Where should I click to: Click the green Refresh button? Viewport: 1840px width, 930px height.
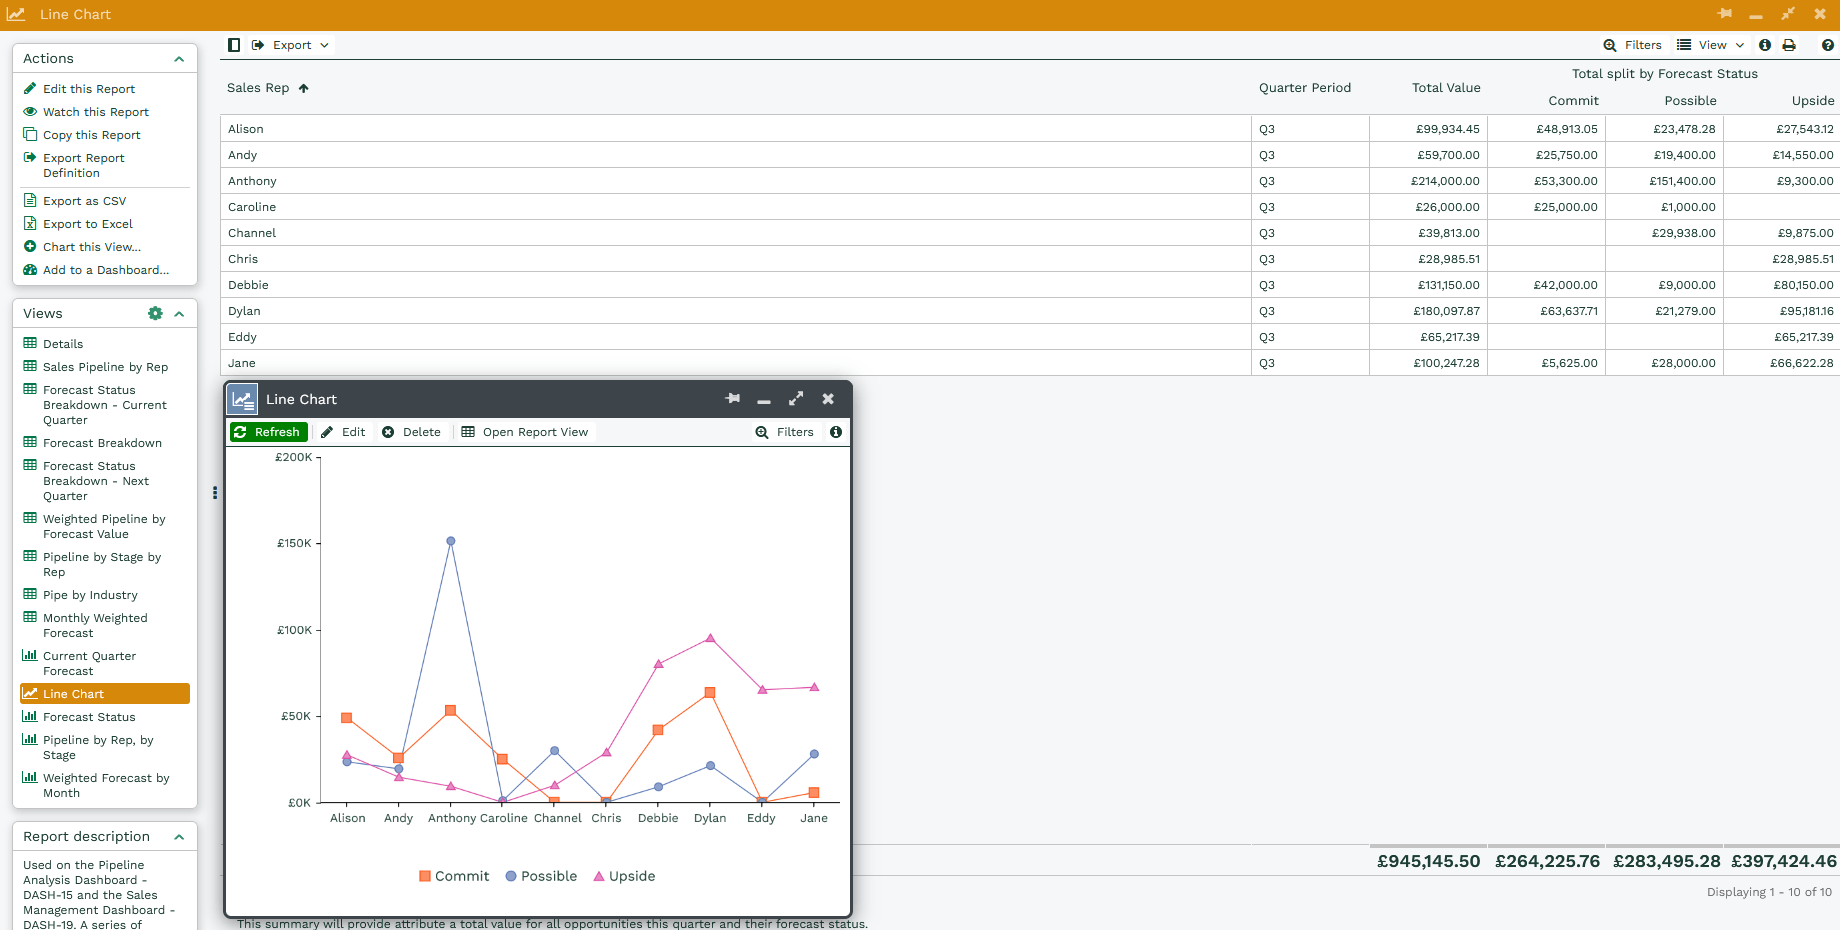pos(268,432)
